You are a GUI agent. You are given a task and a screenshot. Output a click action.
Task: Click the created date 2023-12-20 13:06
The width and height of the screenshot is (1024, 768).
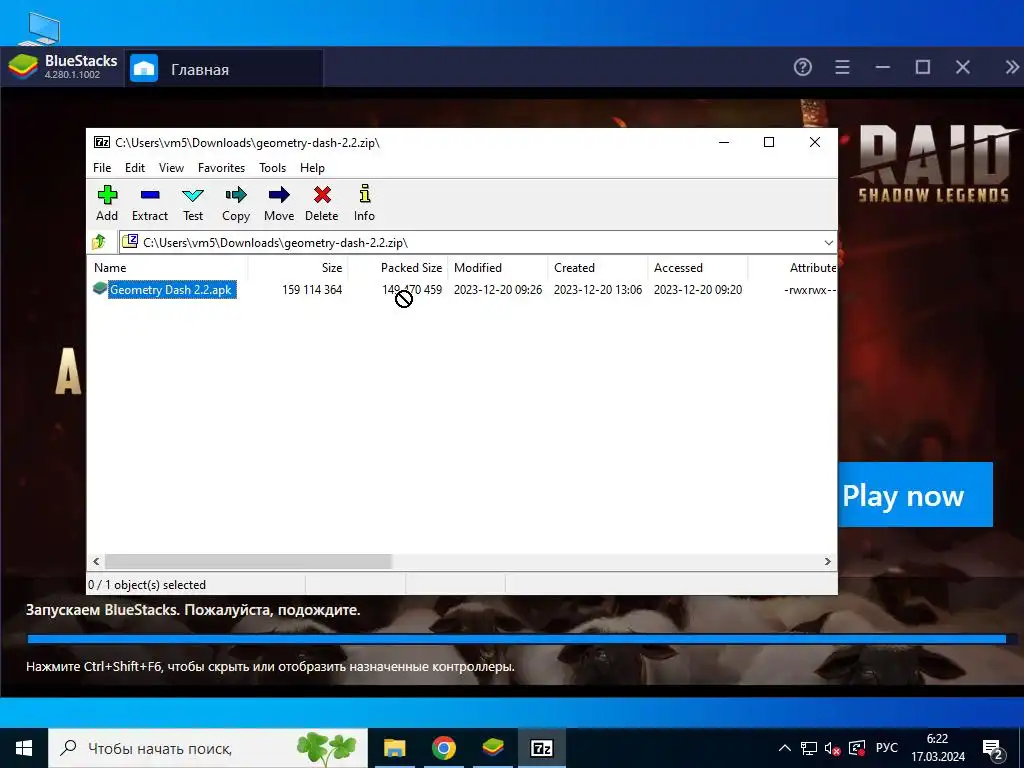click(x=598, y=289)
